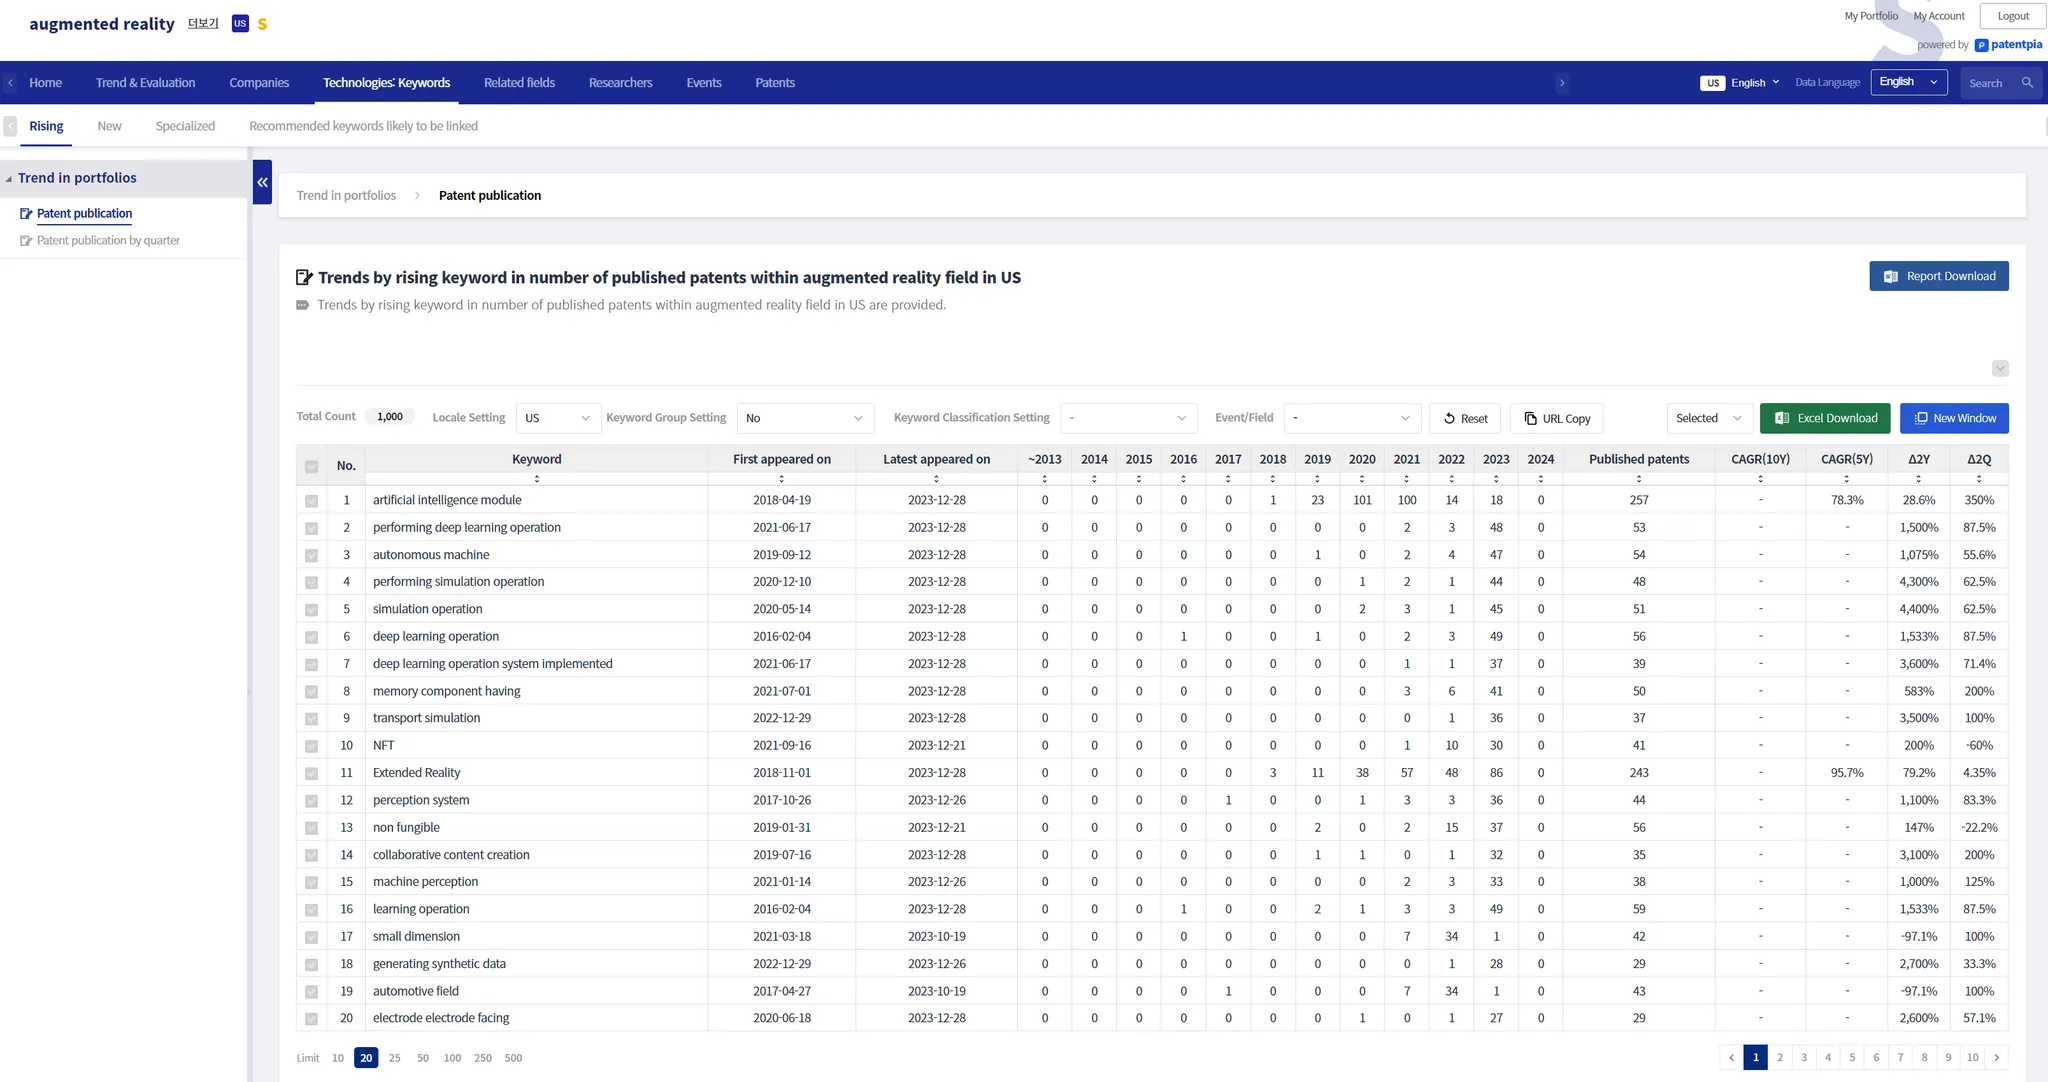Sort by Keyword column arrows
The height and width of the screenshot is (1082, 2048).
[537, 479]
